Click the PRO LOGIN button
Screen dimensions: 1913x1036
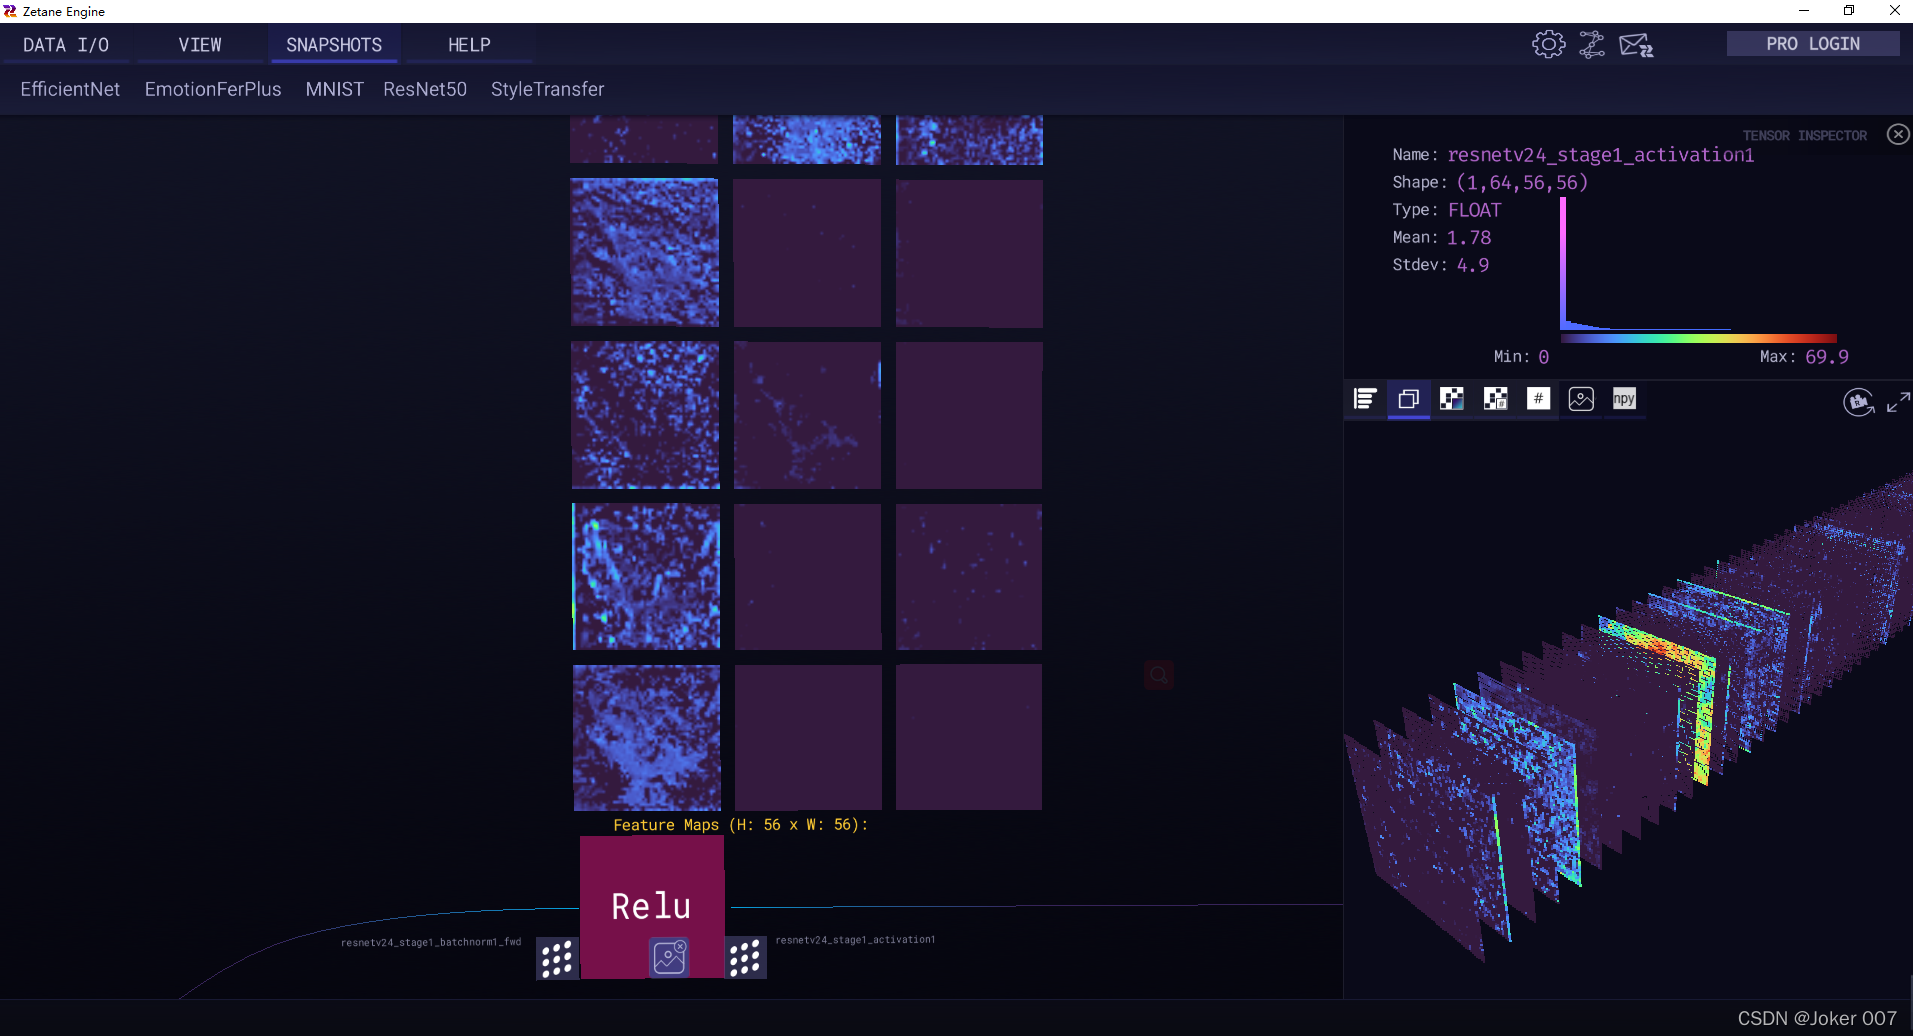click(1811, 43)
